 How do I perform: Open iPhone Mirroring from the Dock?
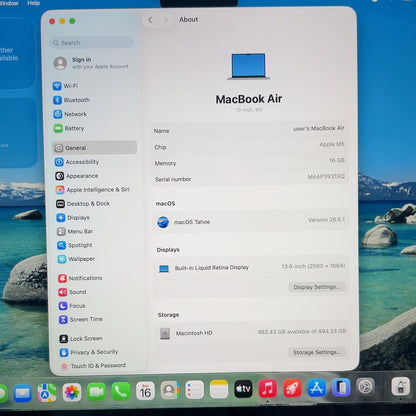coord(341,387)
